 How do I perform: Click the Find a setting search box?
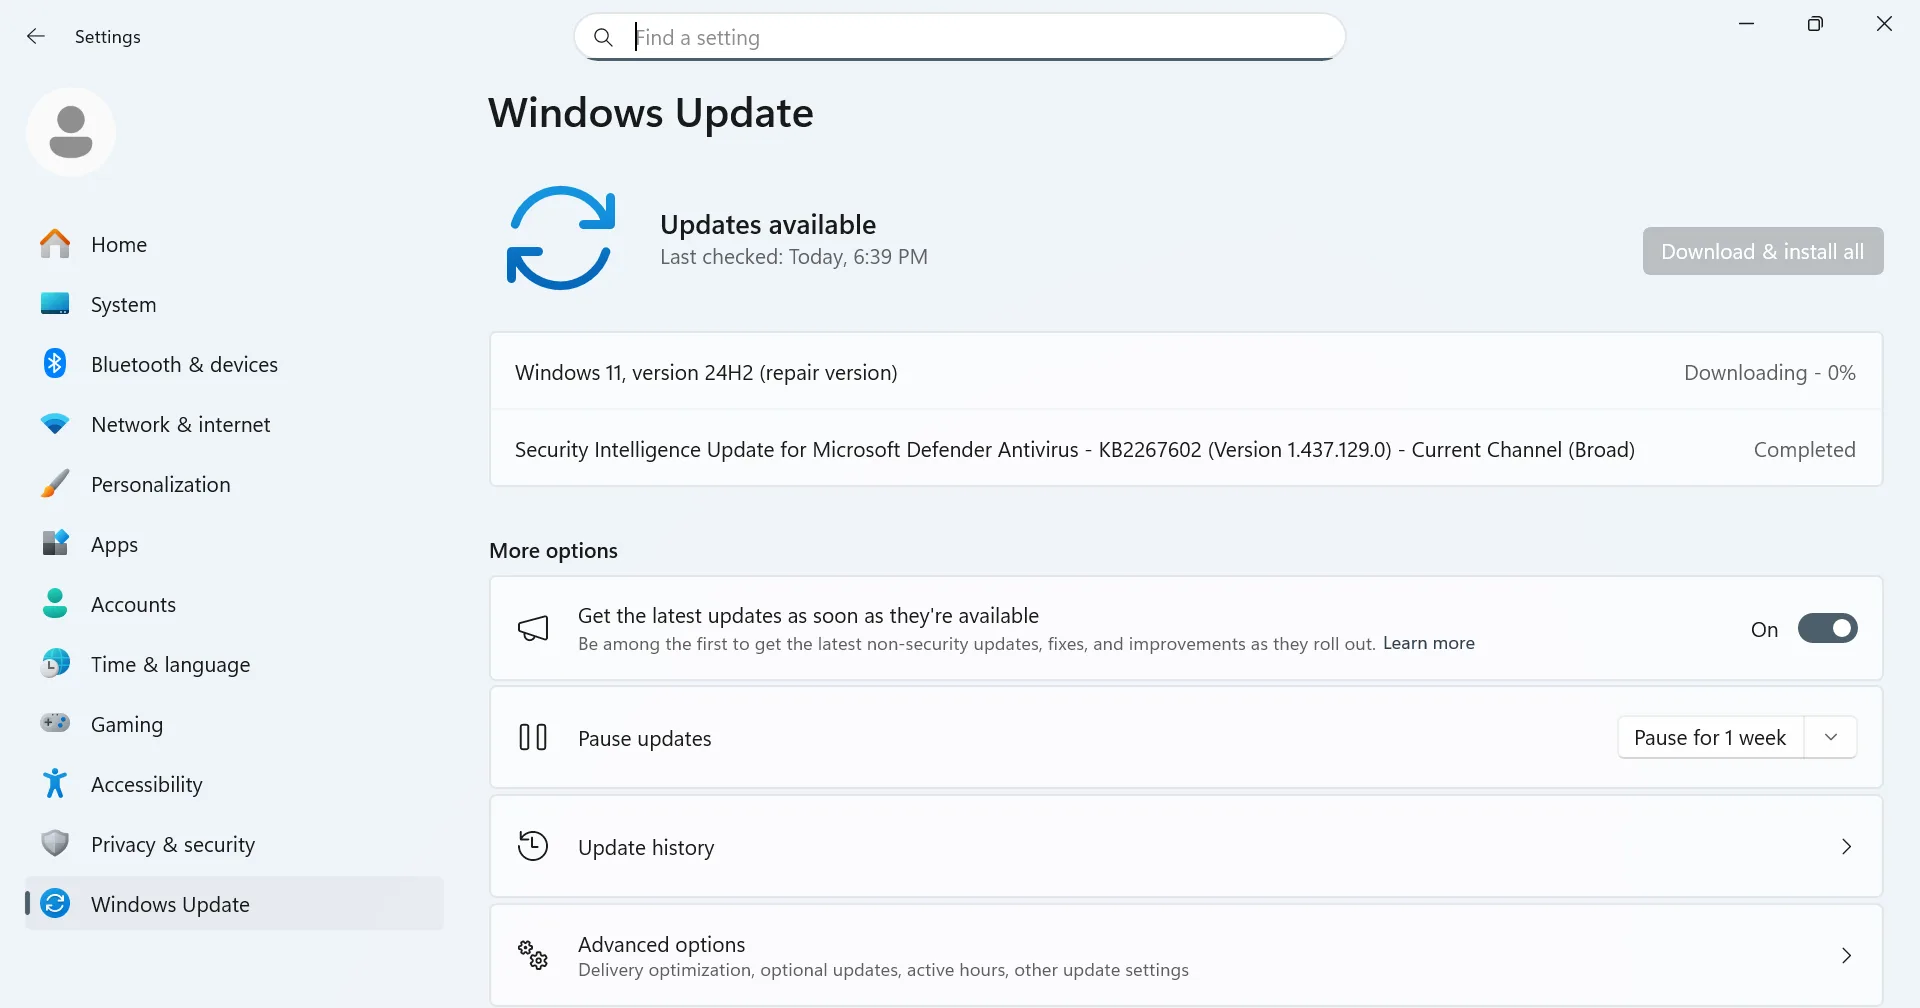click(958, 37)
